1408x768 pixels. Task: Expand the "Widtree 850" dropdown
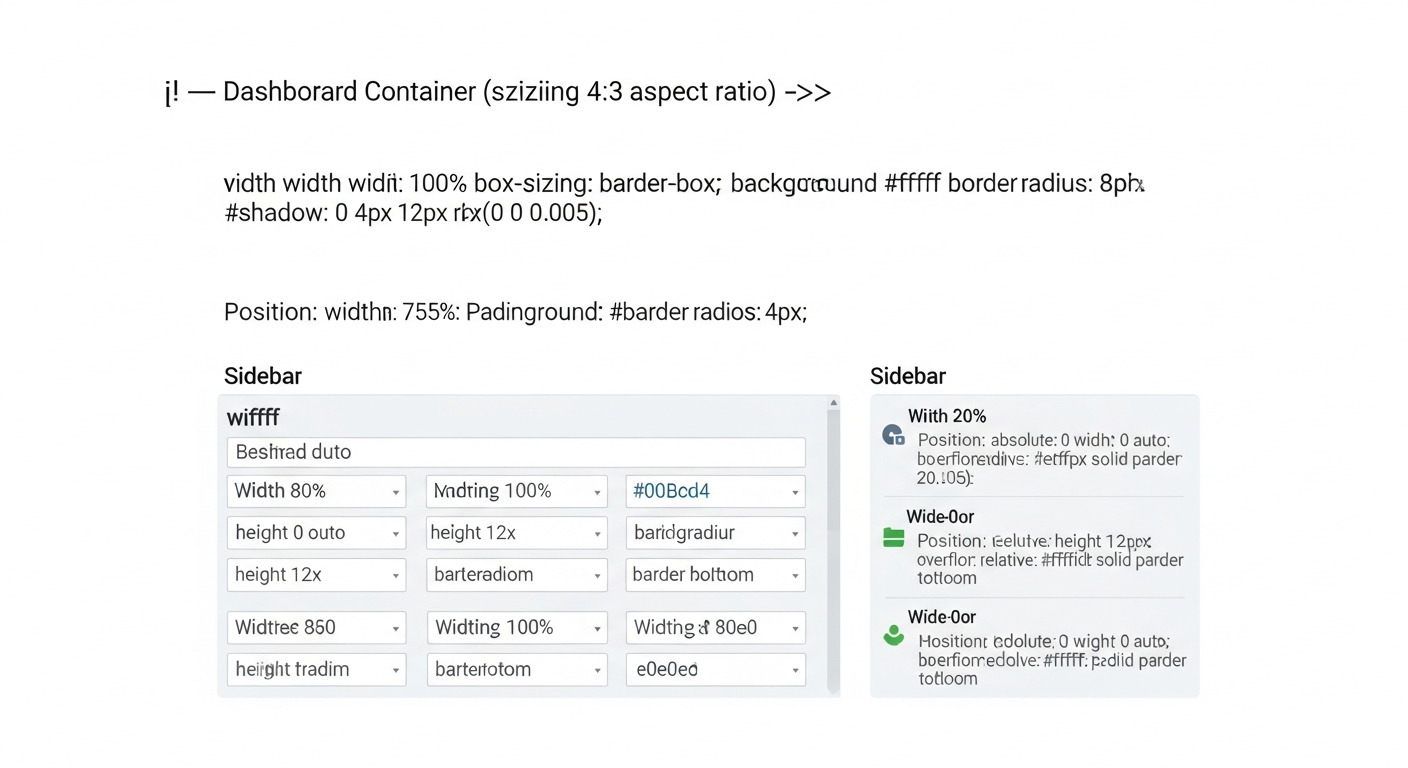tap(316, 627)
